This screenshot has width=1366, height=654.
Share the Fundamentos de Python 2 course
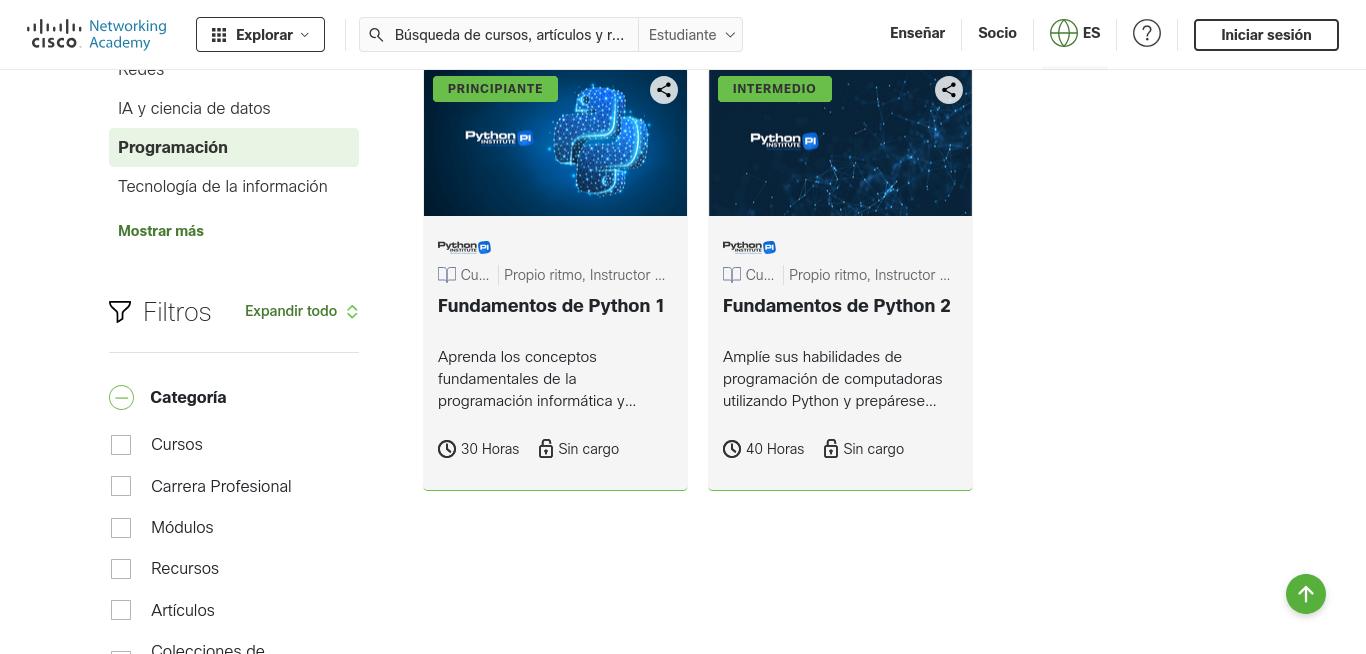[x=949, y=90]
